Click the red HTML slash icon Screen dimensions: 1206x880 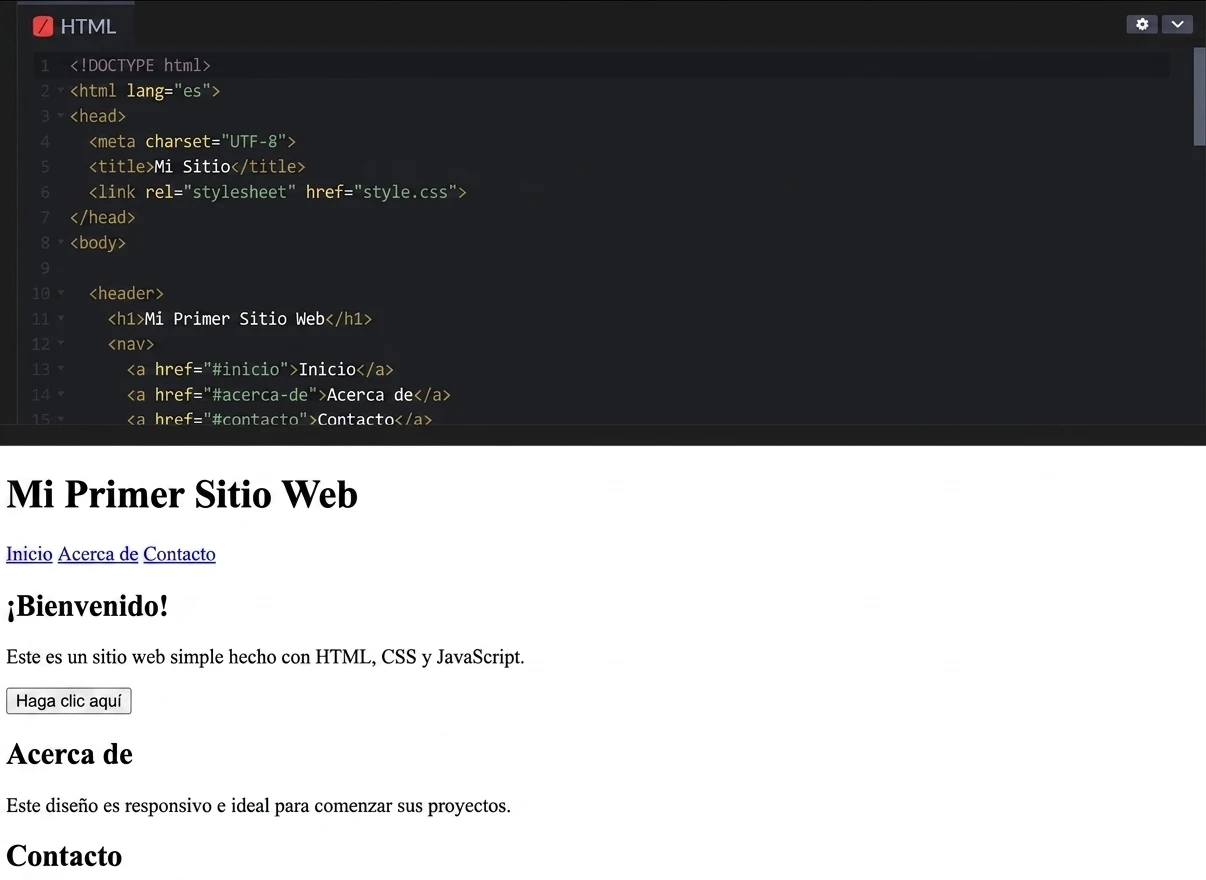click(x=42, y=26)
